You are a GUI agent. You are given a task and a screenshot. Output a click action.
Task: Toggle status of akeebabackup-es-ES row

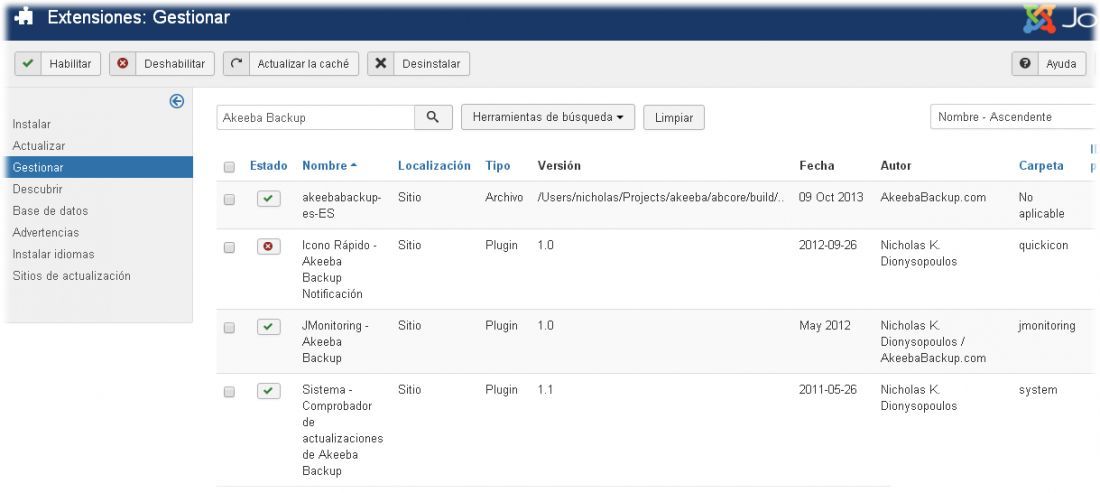(269, 199)
